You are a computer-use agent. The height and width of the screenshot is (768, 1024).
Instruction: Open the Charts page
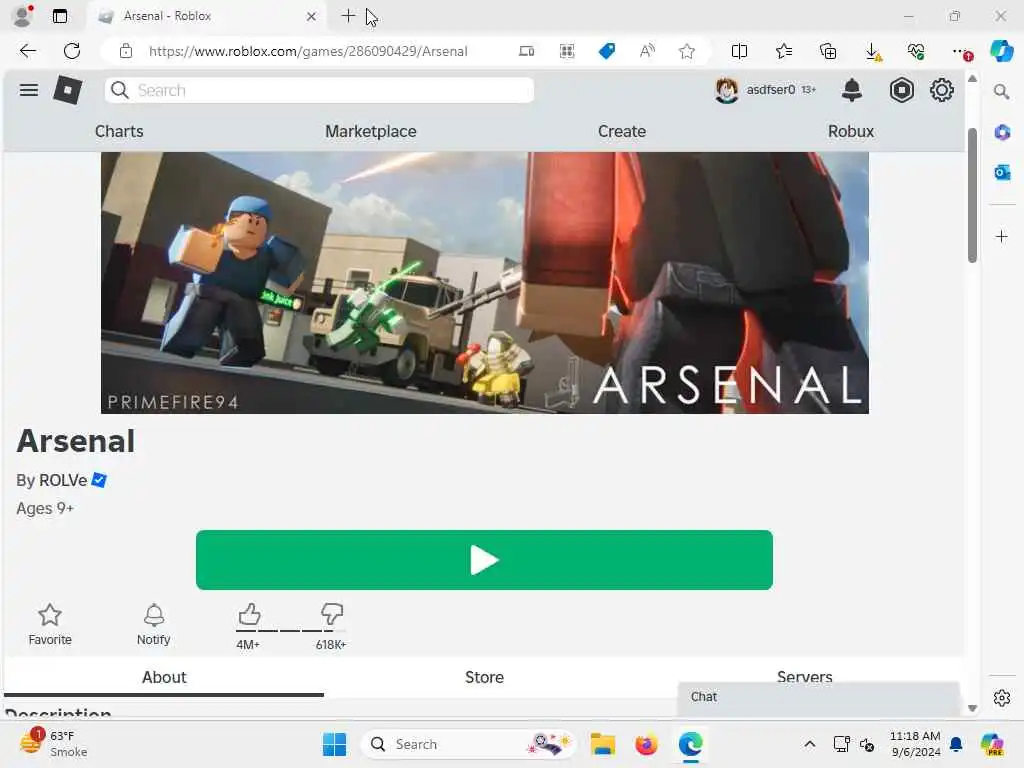coord(119,131)
